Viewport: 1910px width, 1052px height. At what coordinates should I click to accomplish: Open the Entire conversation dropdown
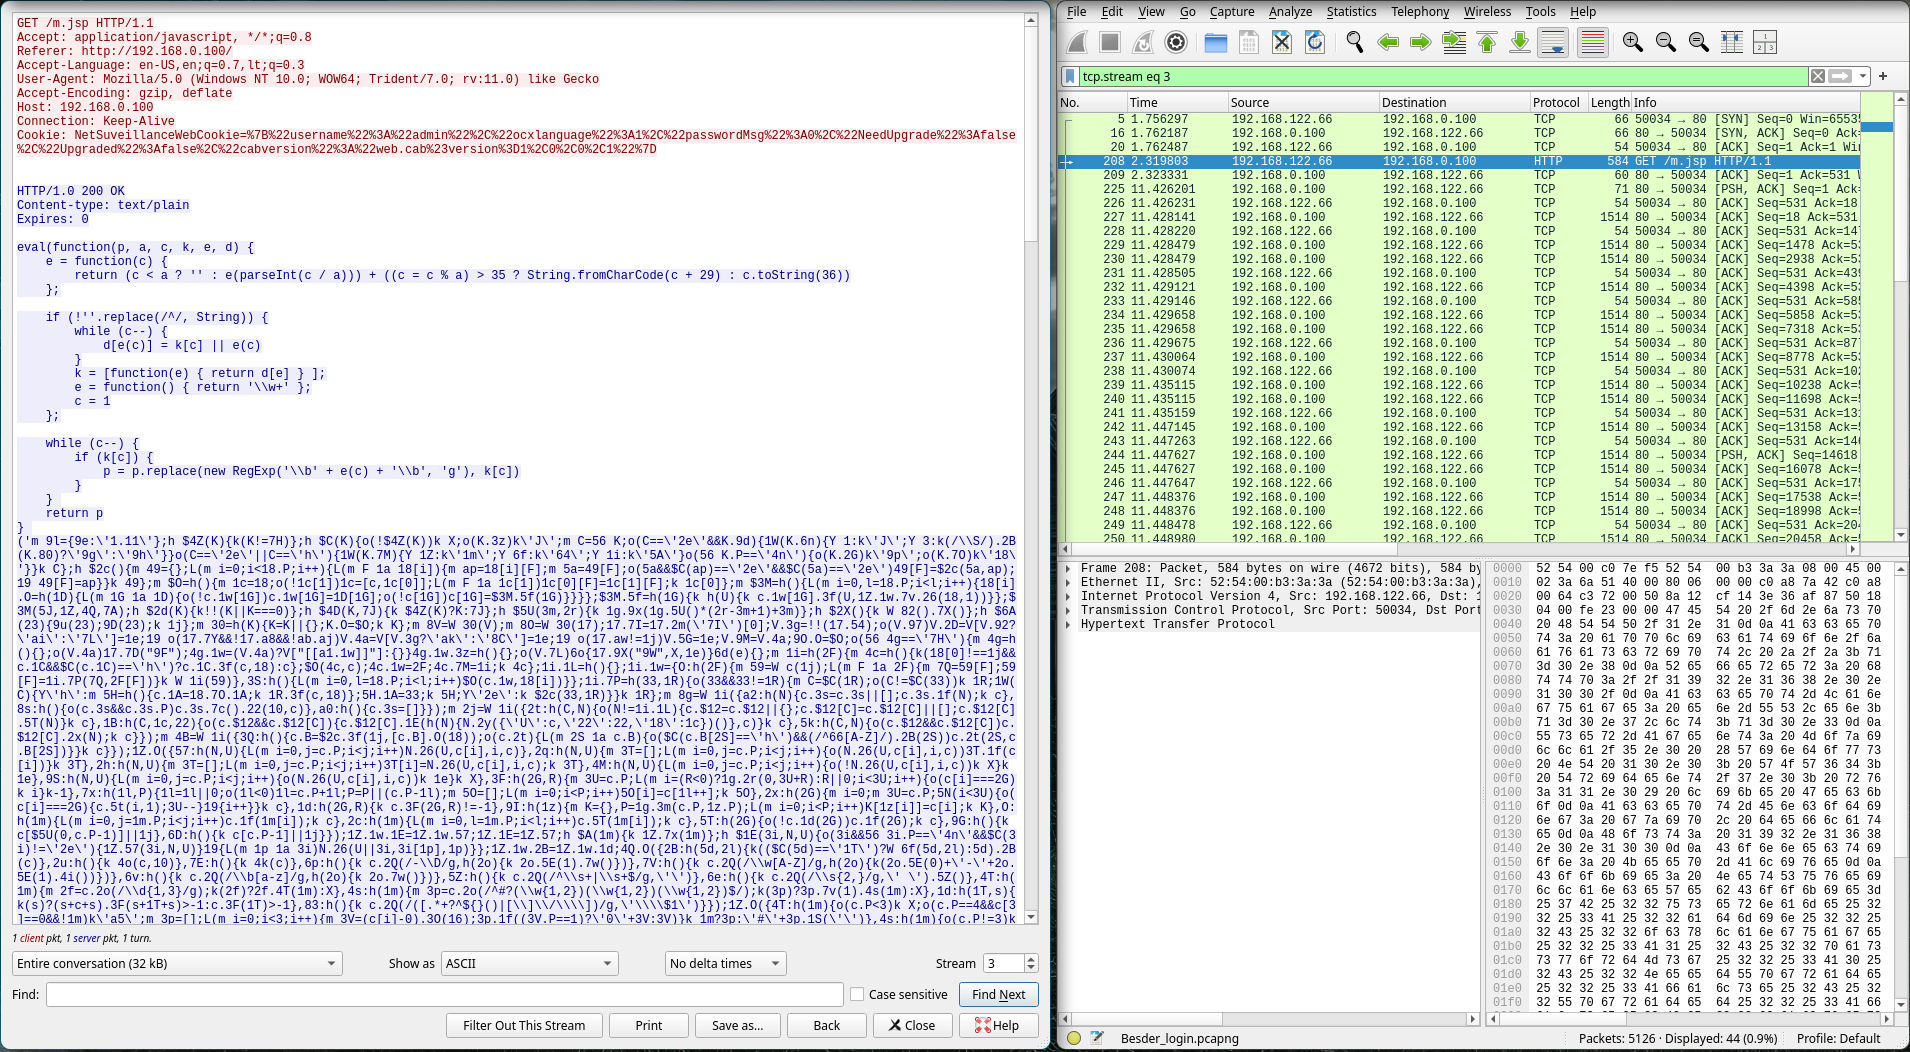point(177,963)
